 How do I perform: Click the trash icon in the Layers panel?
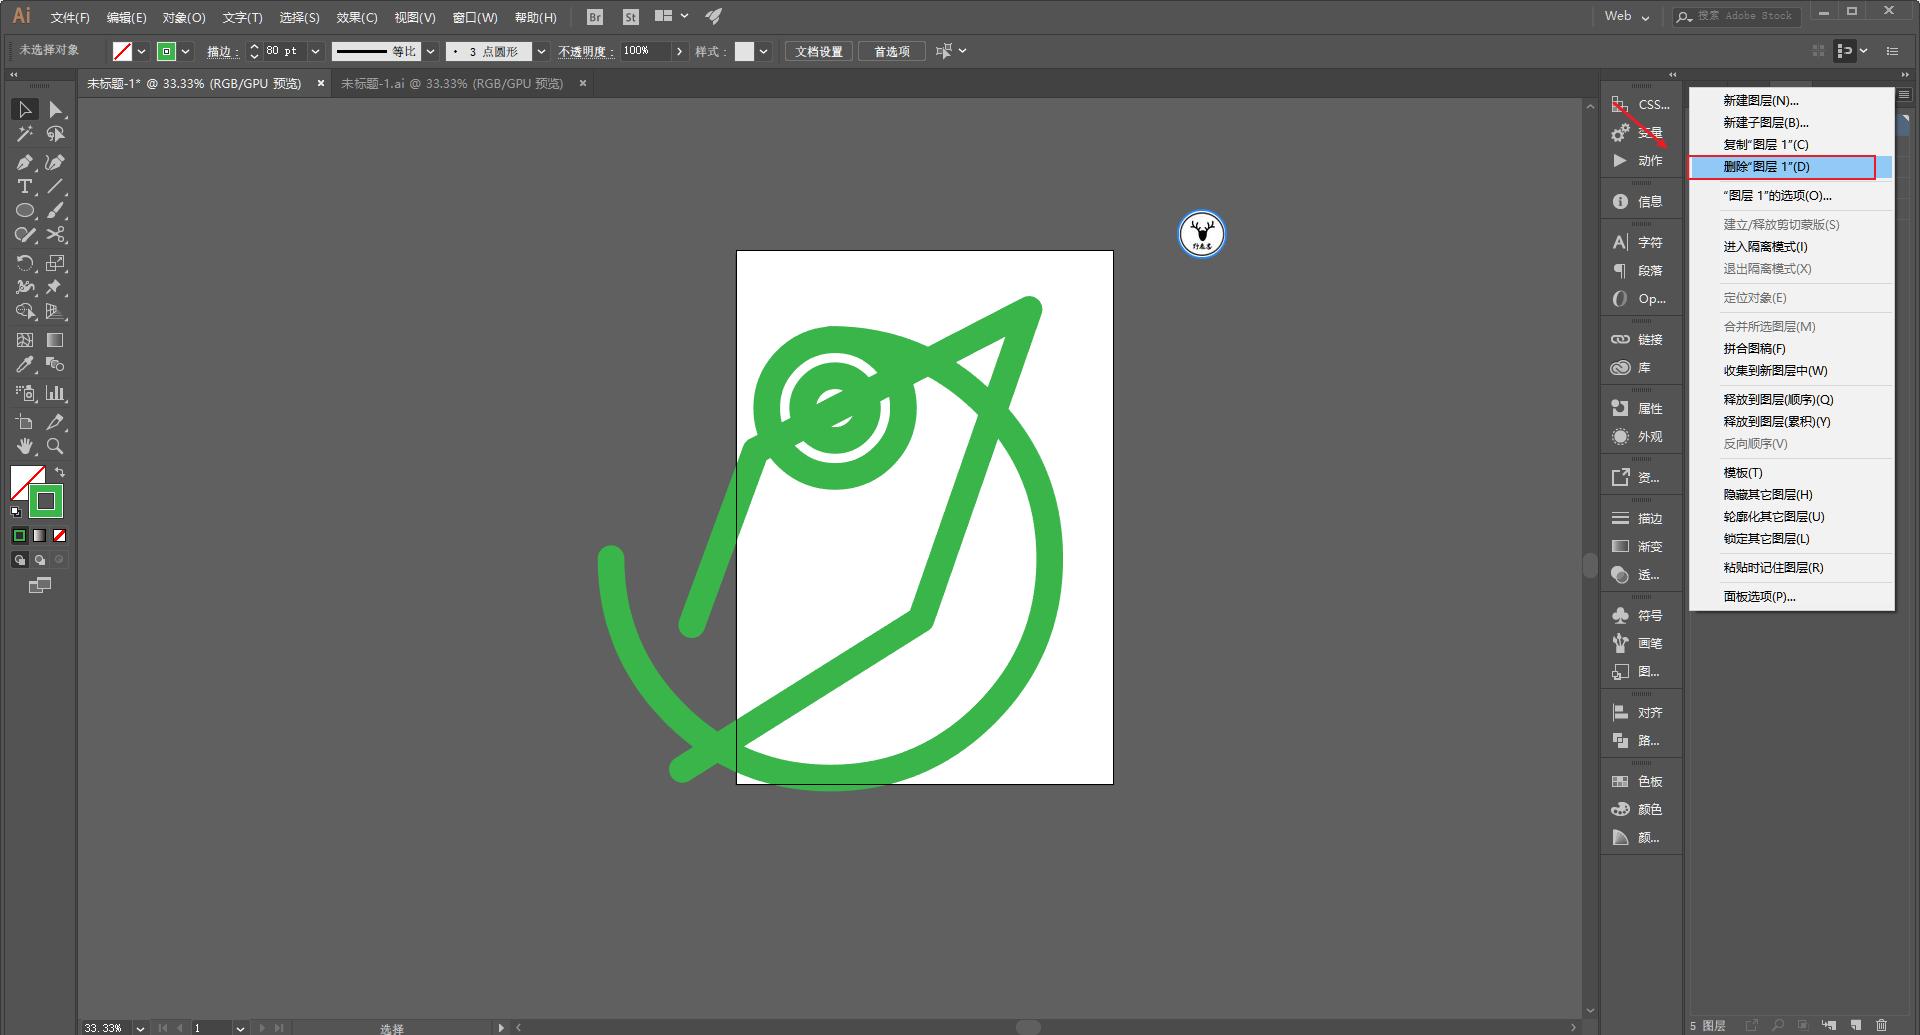click(x=1881, y=1025)
